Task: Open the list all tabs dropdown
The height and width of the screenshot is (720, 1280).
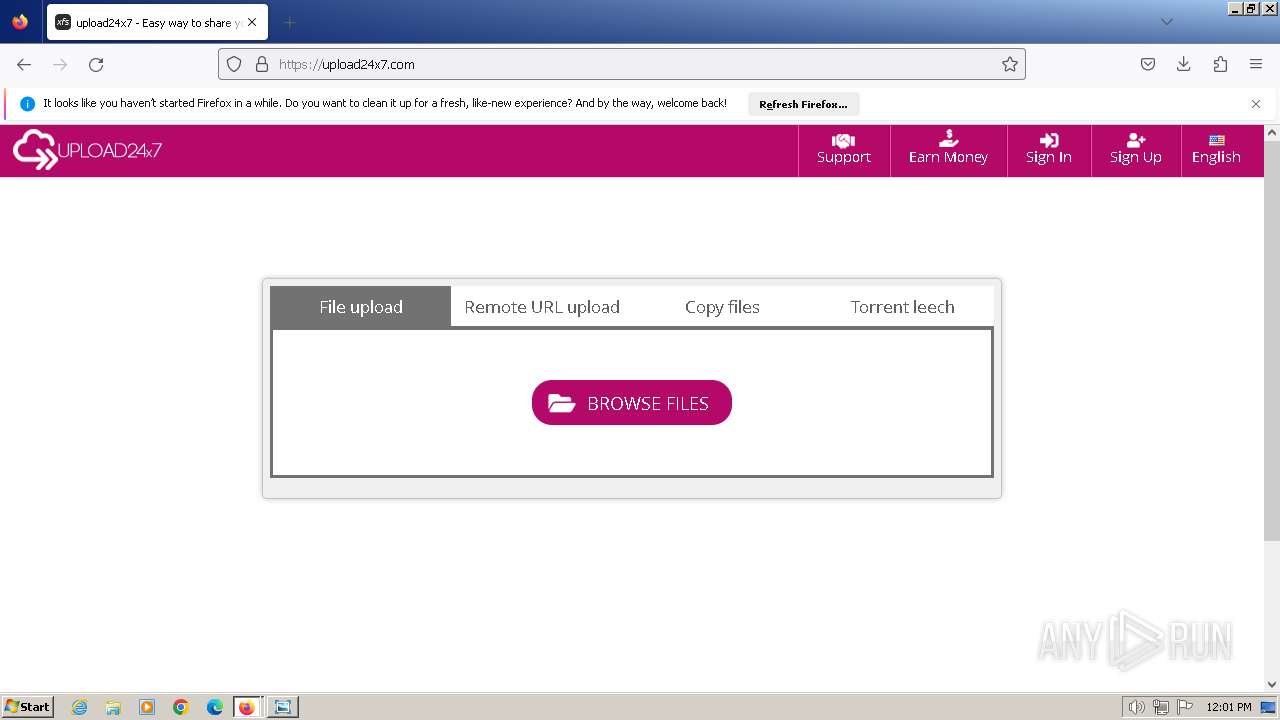Action: [1166, 22]
